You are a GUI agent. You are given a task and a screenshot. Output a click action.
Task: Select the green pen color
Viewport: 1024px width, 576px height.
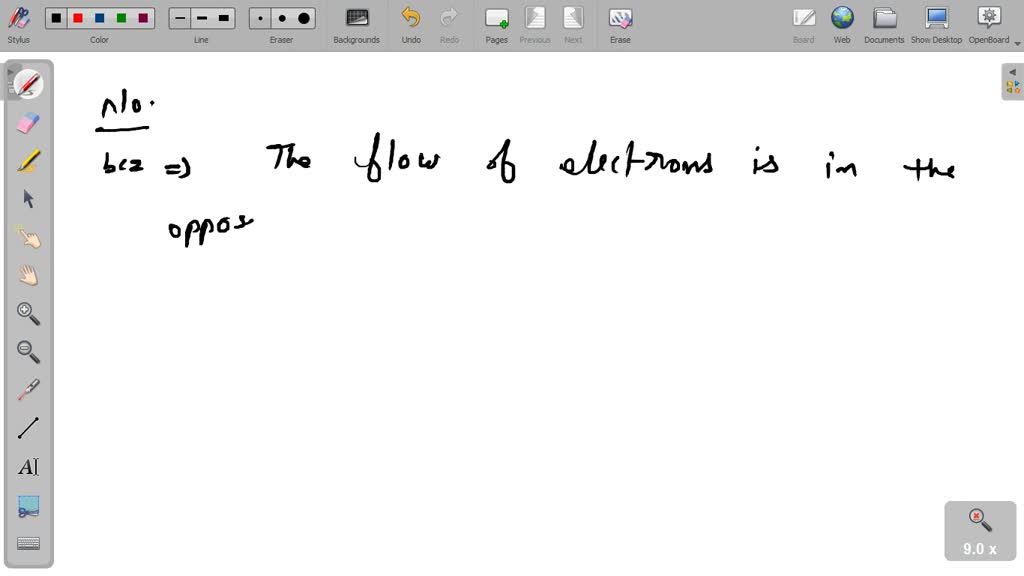121,18
